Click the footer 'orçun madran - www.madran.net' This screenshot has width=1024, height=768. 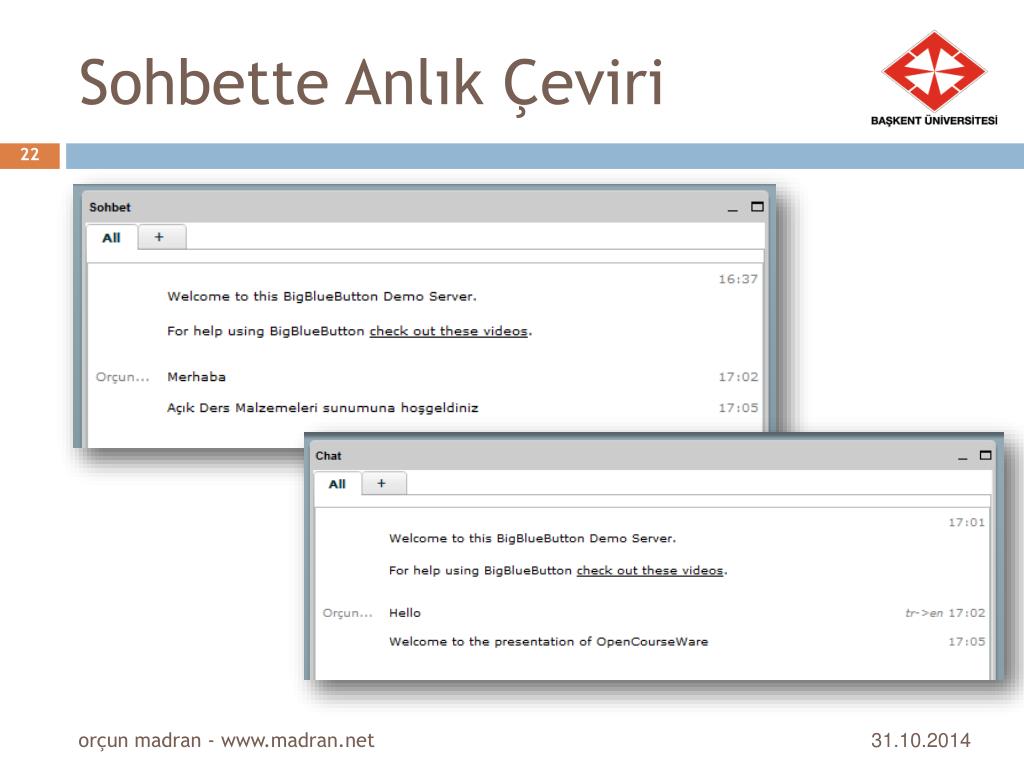[226, 741]
